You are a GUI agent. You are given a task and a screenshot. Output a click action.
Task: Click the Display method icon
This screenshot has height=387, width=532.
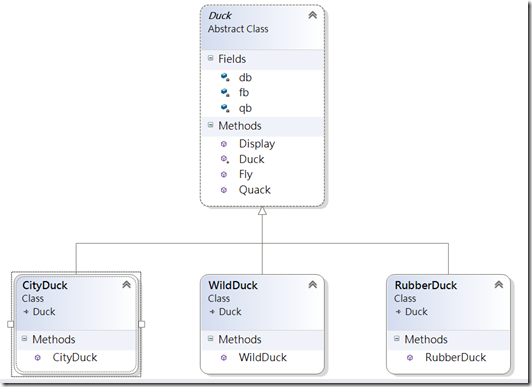pos(224,144)
